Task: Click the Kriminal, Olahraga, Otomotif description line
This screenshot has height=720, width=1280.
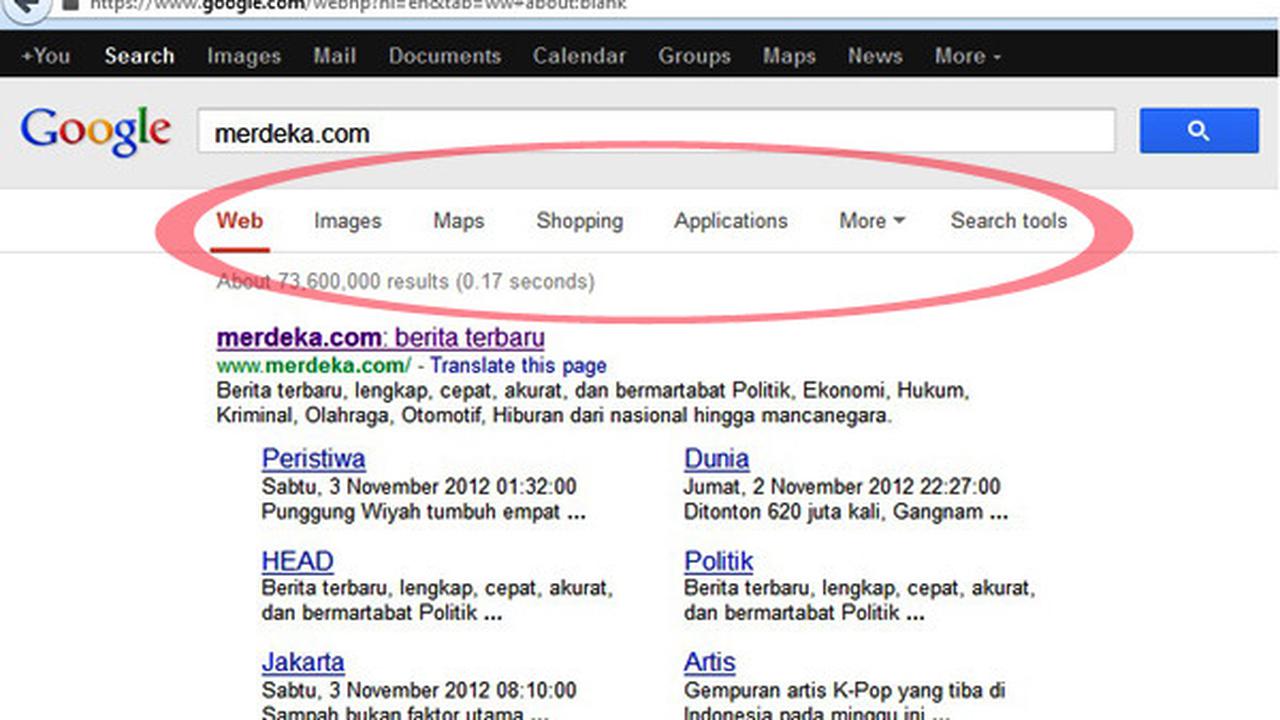Action: (554, 415)
